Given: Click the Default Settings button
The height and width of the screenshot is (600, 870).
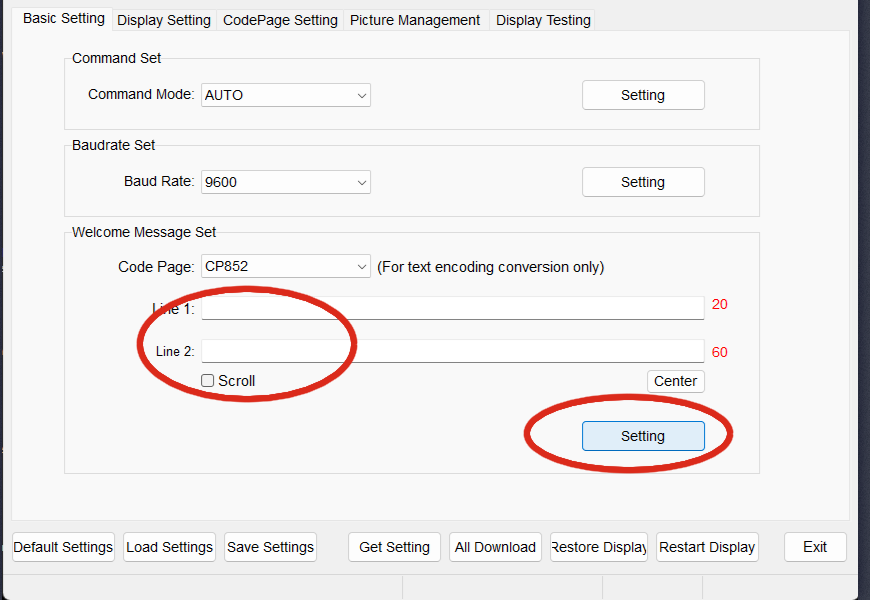Looking at the screenshot, I should (63, 547).
